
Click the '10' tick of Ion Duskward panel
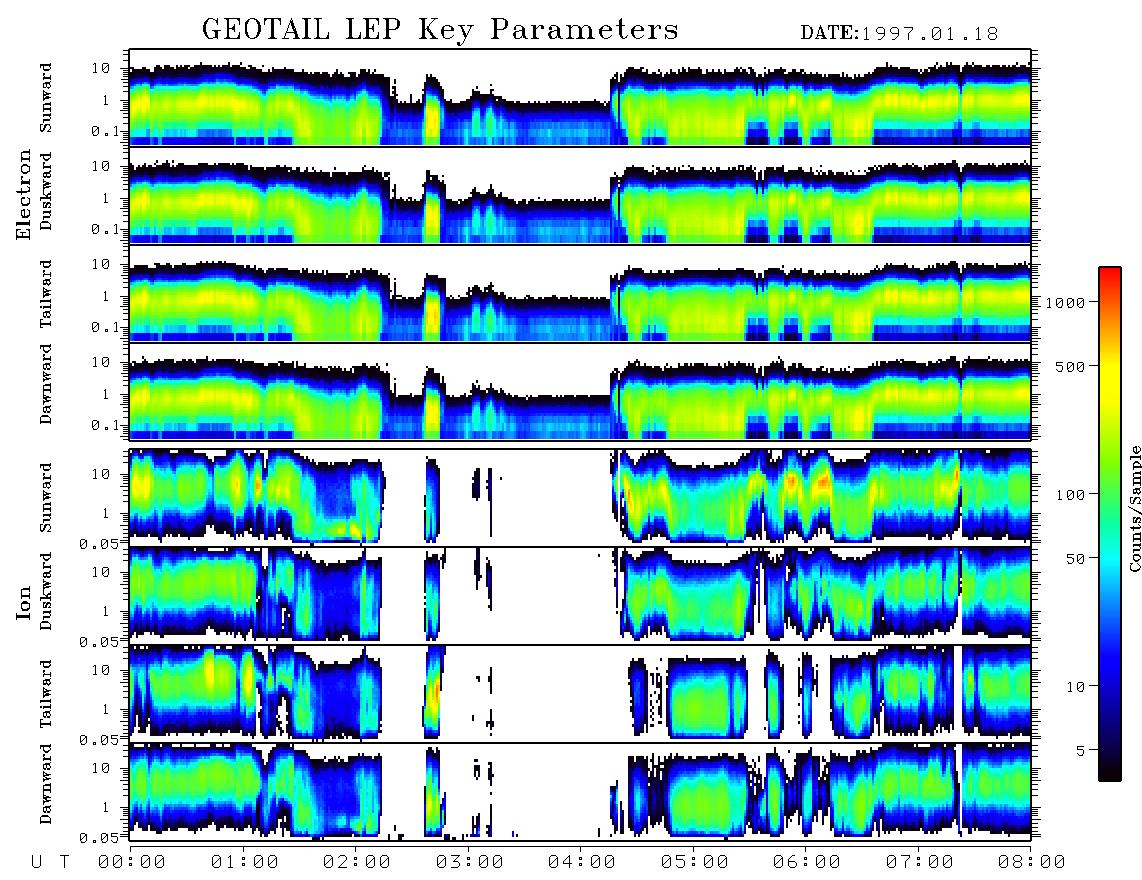point(101,573)
